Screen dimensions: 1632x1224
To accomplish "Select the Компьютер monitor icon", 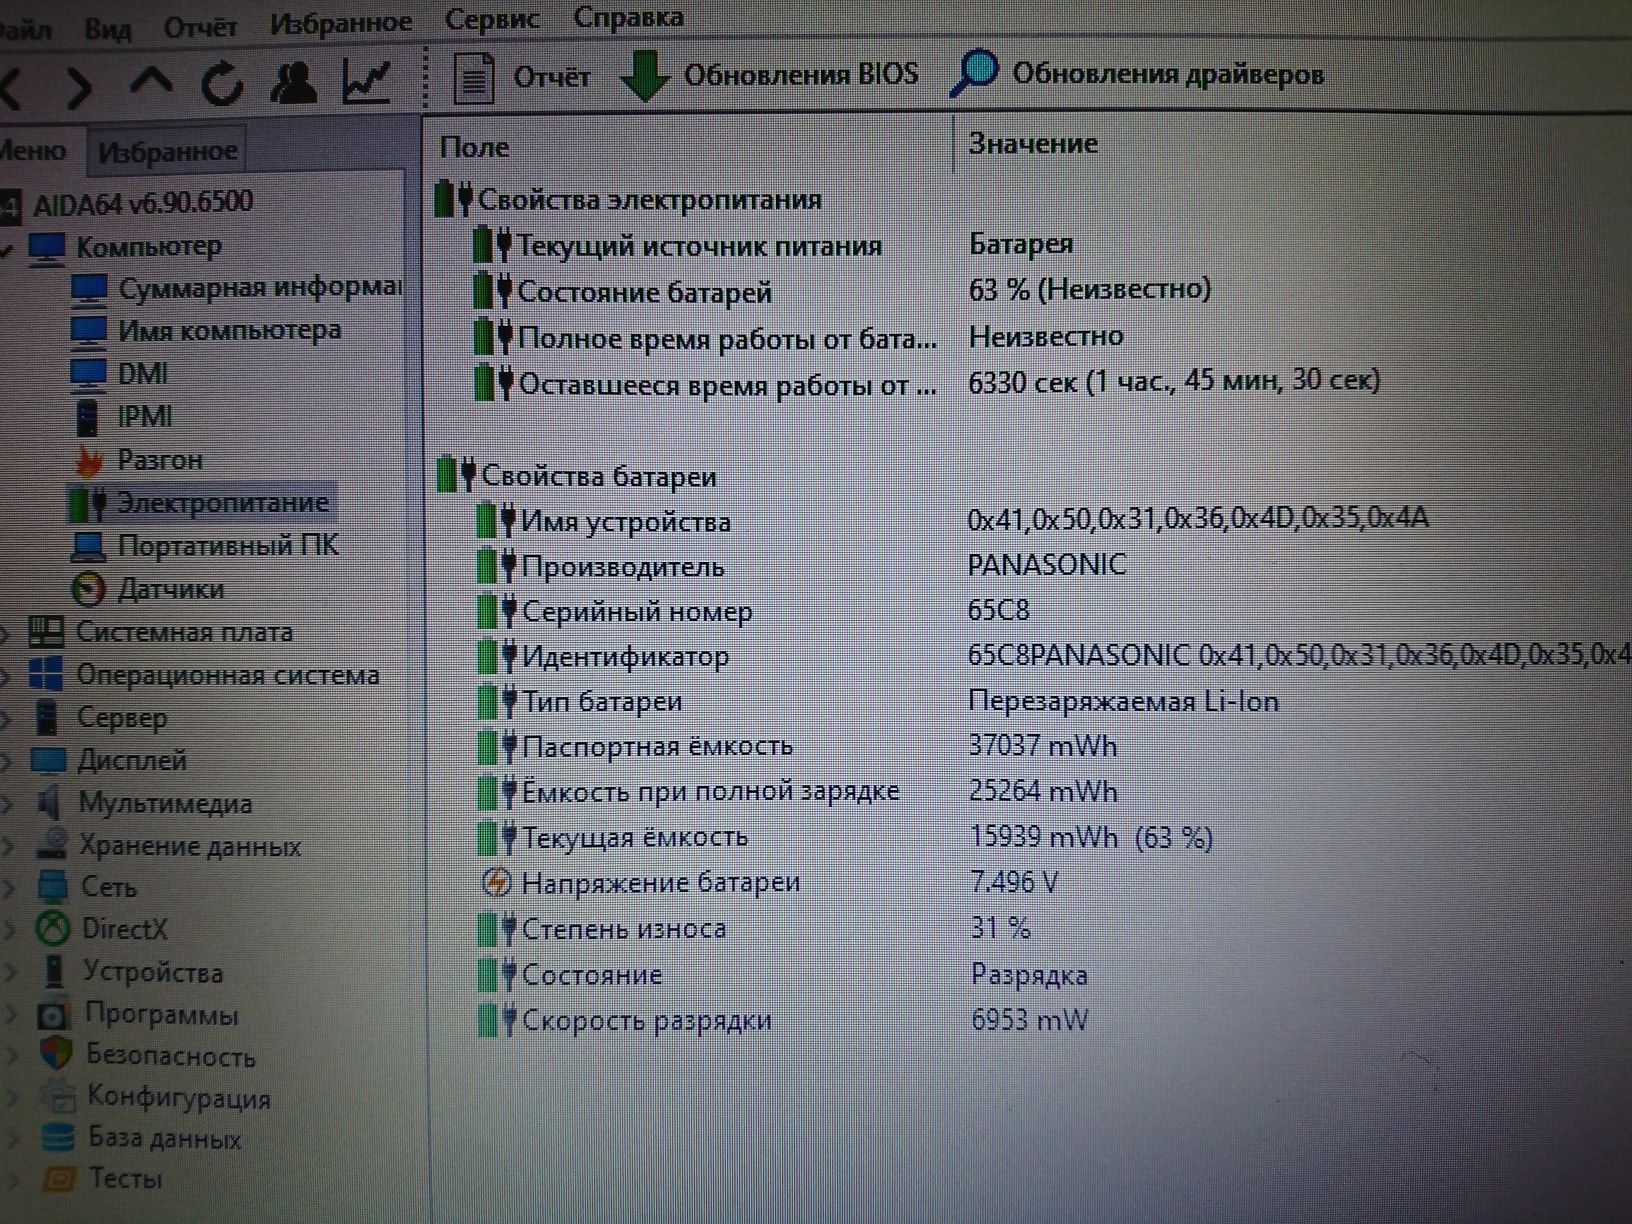I will pyautogui.click(x=47, y=247).
